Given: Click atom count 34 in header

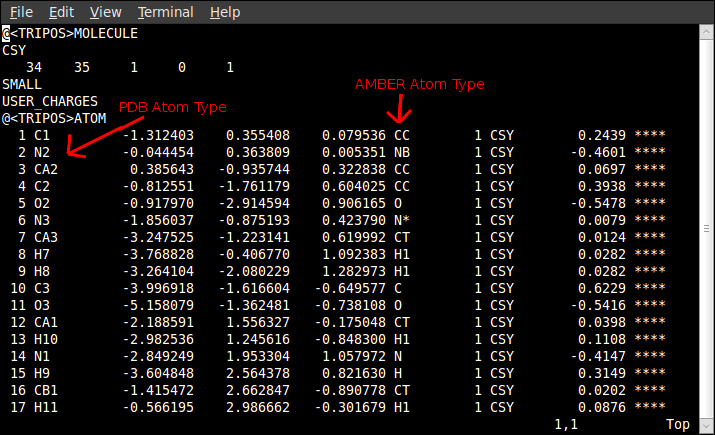Looking at the screenshot, I should click(34, 67).
